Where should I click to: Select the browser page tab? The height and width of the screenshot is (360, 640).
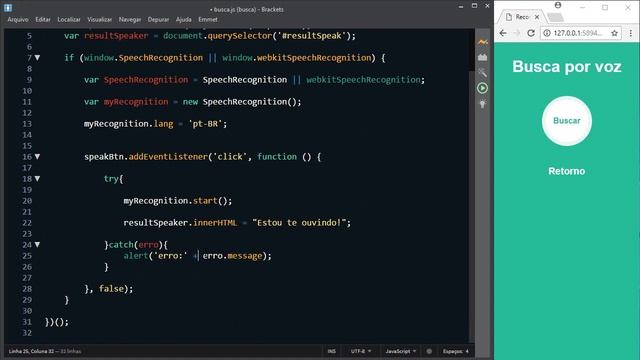pyautogui.click(x=522, y=17)
